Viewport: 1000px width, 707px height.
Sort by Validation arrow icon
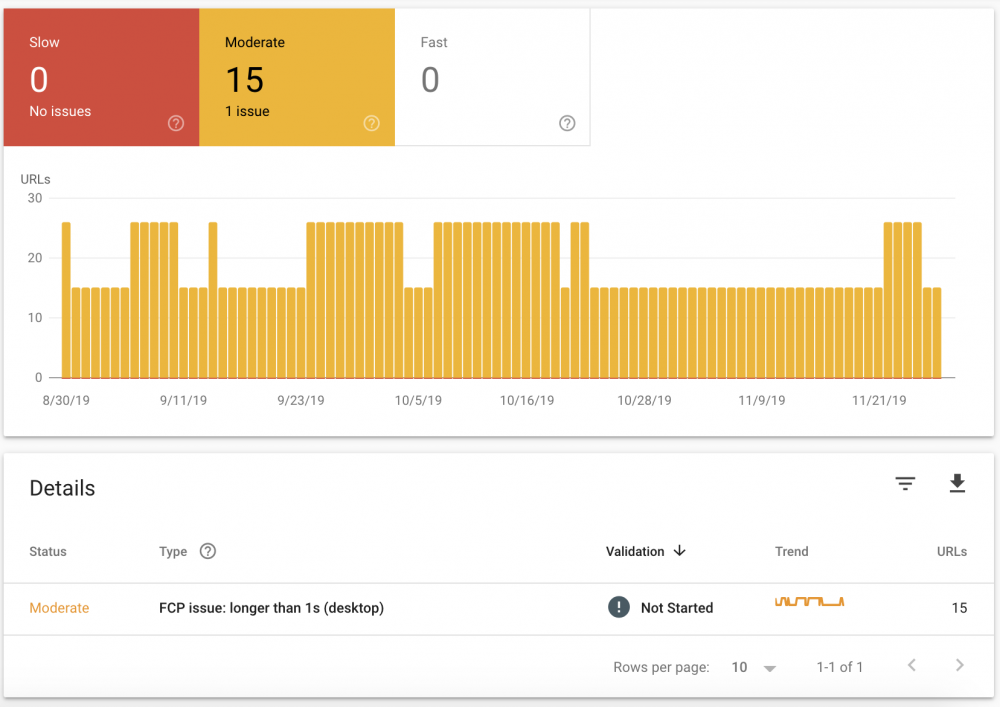pos(680,551)
